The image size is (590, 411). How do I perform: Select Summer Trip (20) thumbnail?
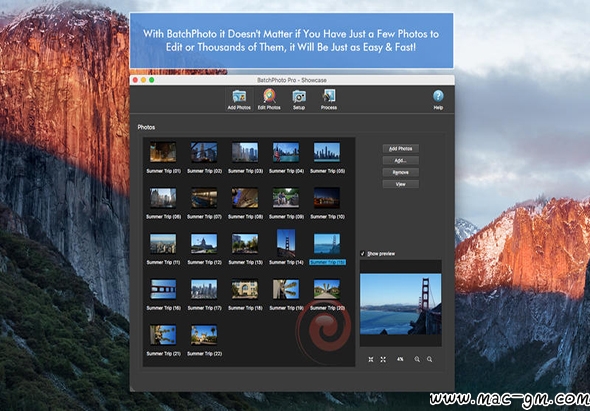(327, 289)
